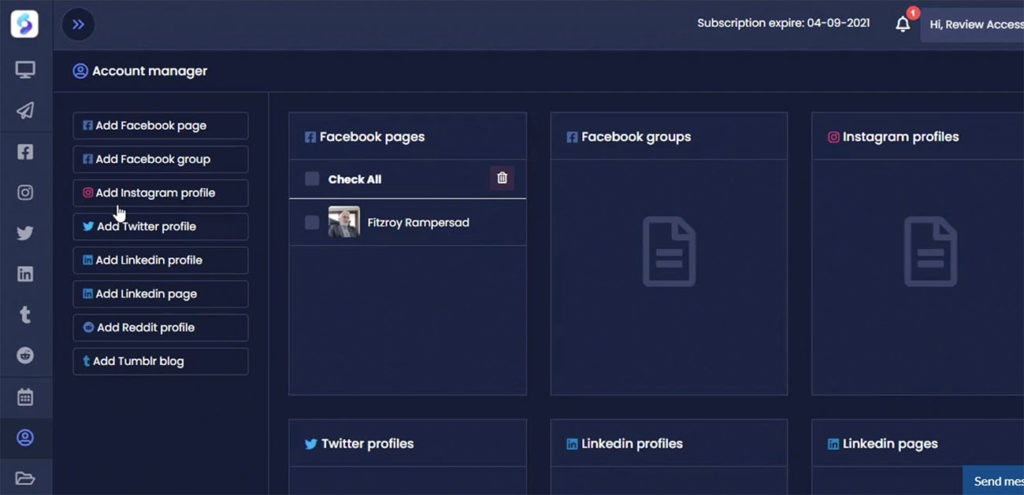The image size is (1024, 495).
Task: Click Add Reddit profile button
Action: tap(161, 328)
